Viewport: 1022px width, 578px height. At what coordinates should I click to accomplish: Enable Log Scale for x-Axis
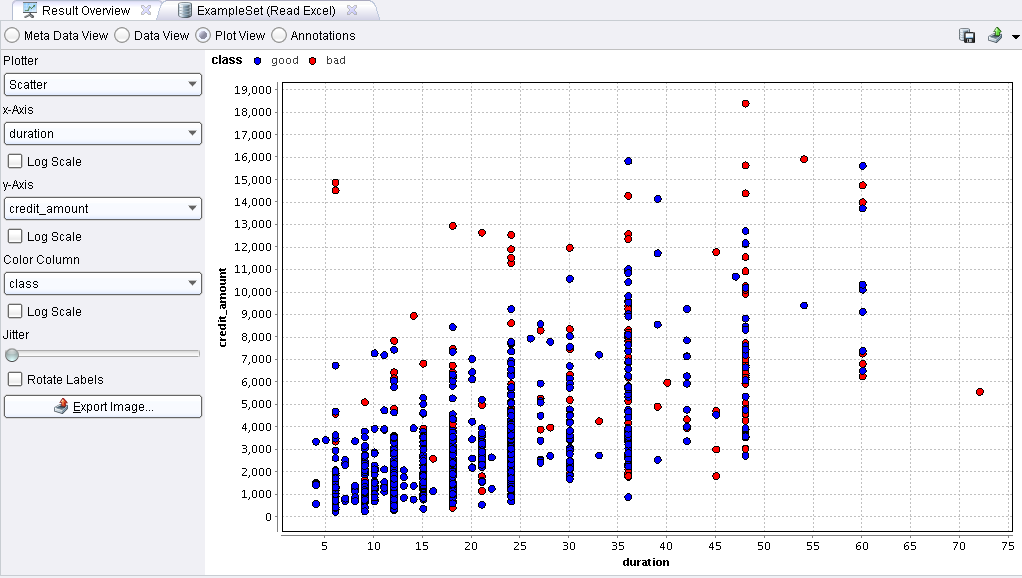coord(15,161)
